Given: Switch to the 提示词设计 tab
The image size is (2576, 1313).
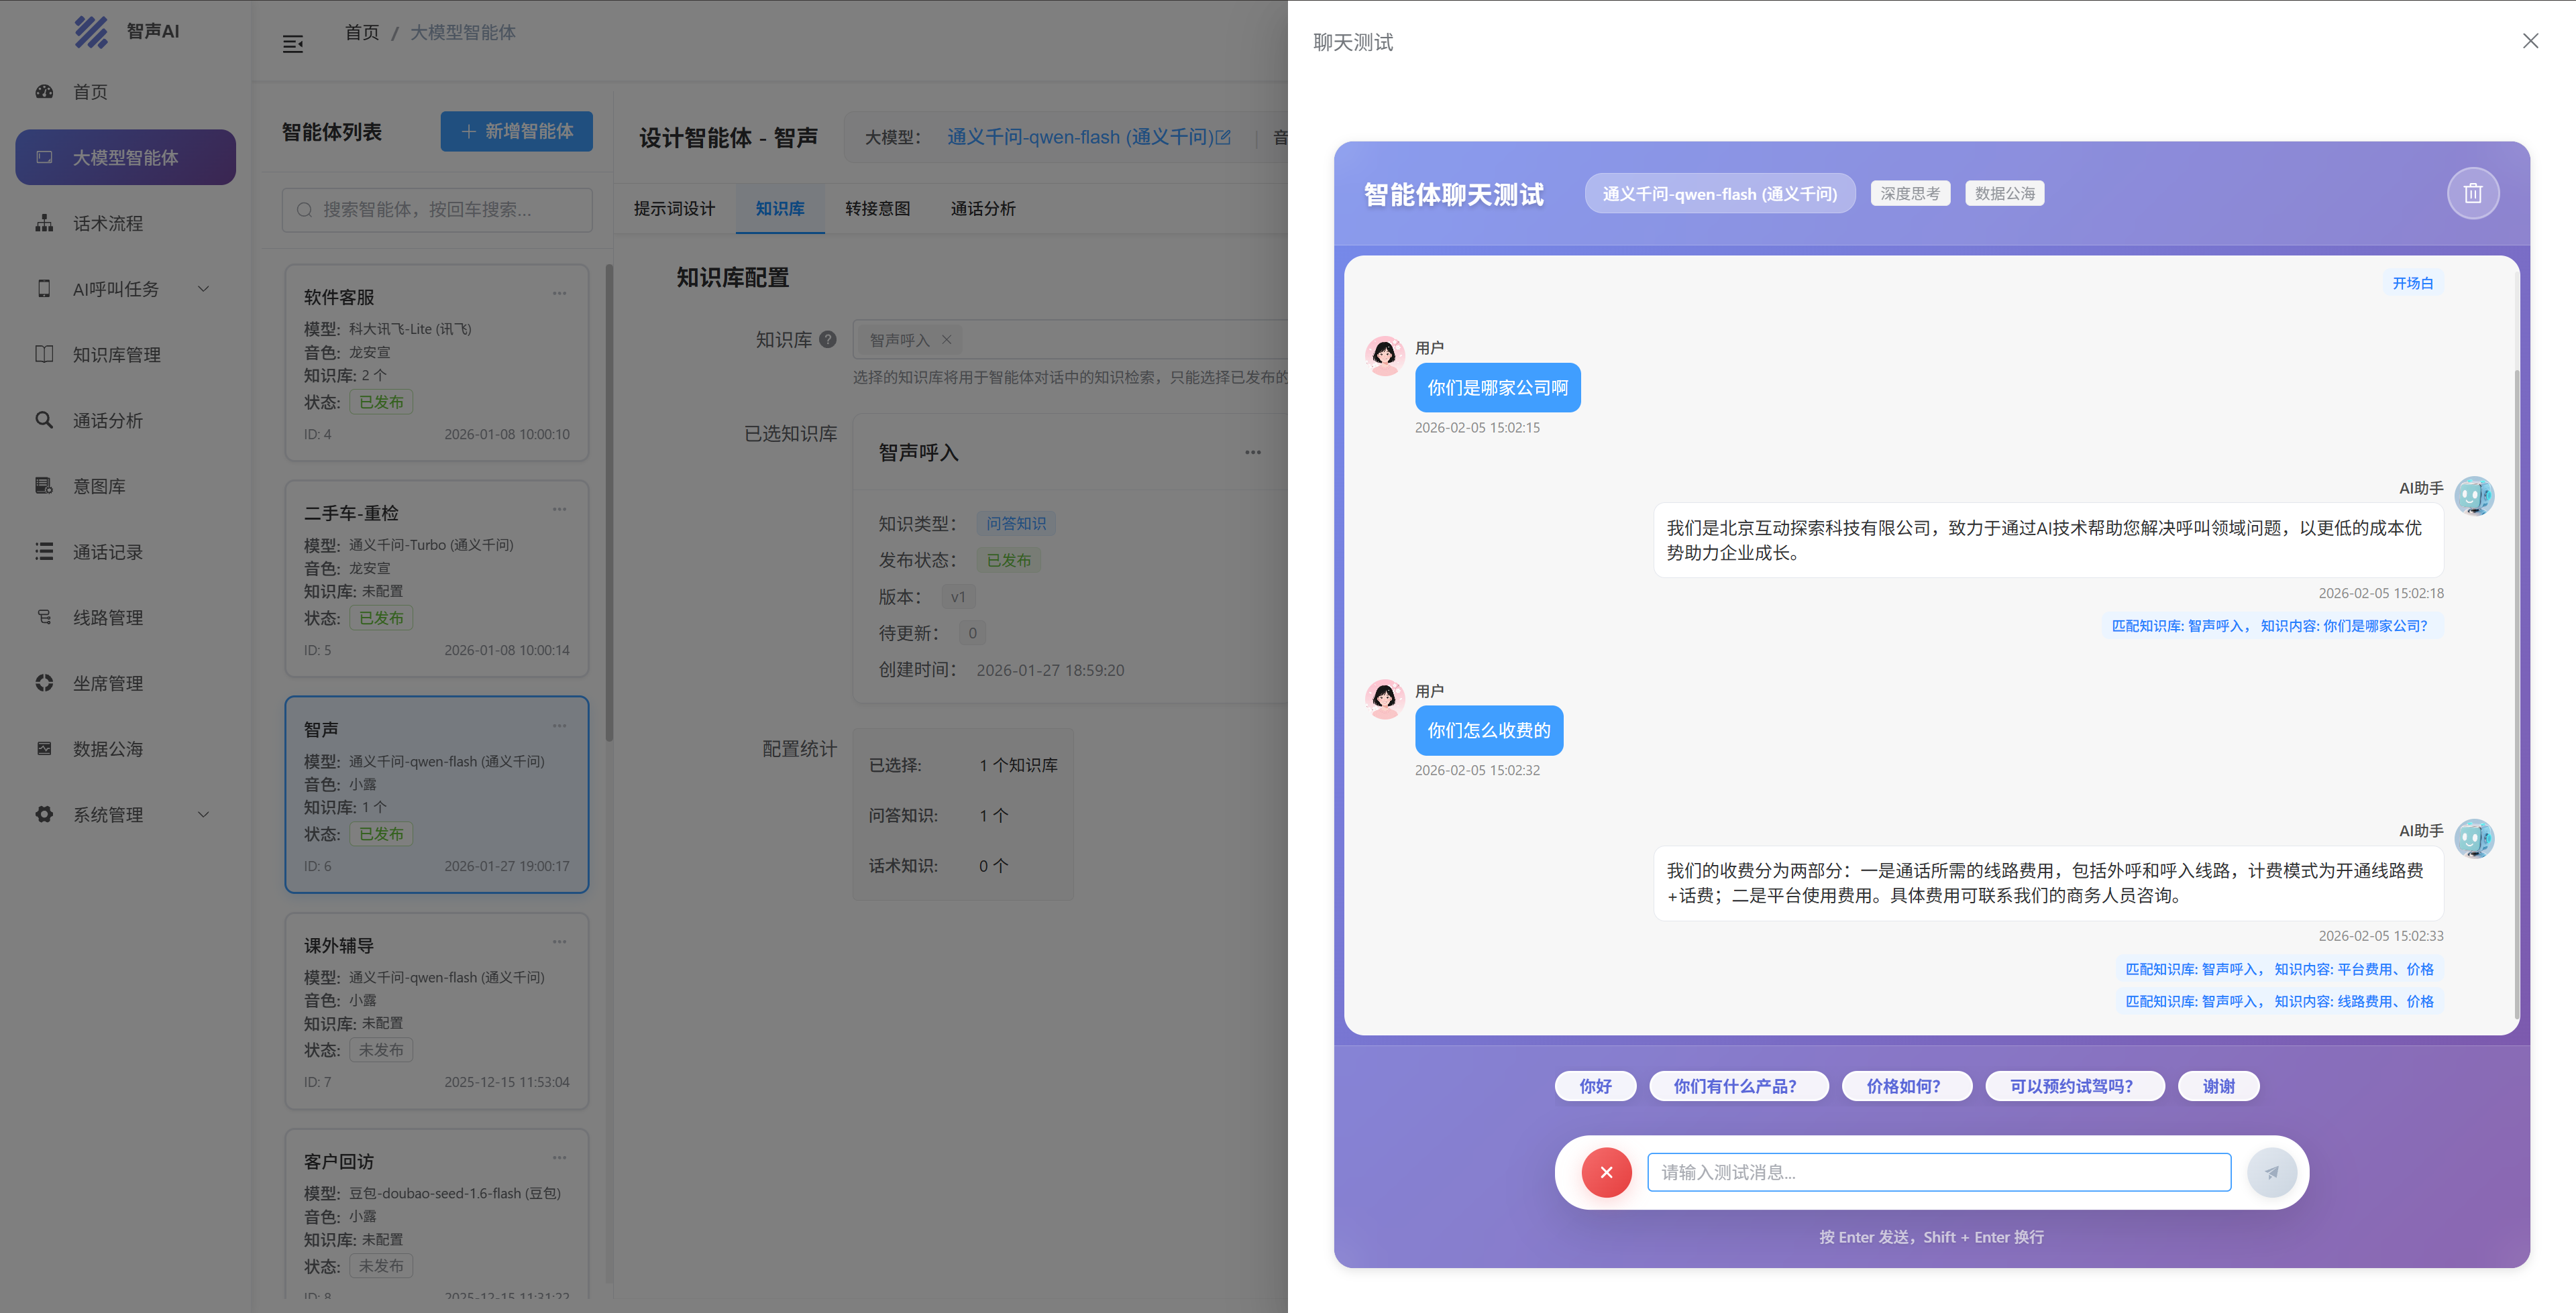Looking at the screenshot, I should 674,208.
